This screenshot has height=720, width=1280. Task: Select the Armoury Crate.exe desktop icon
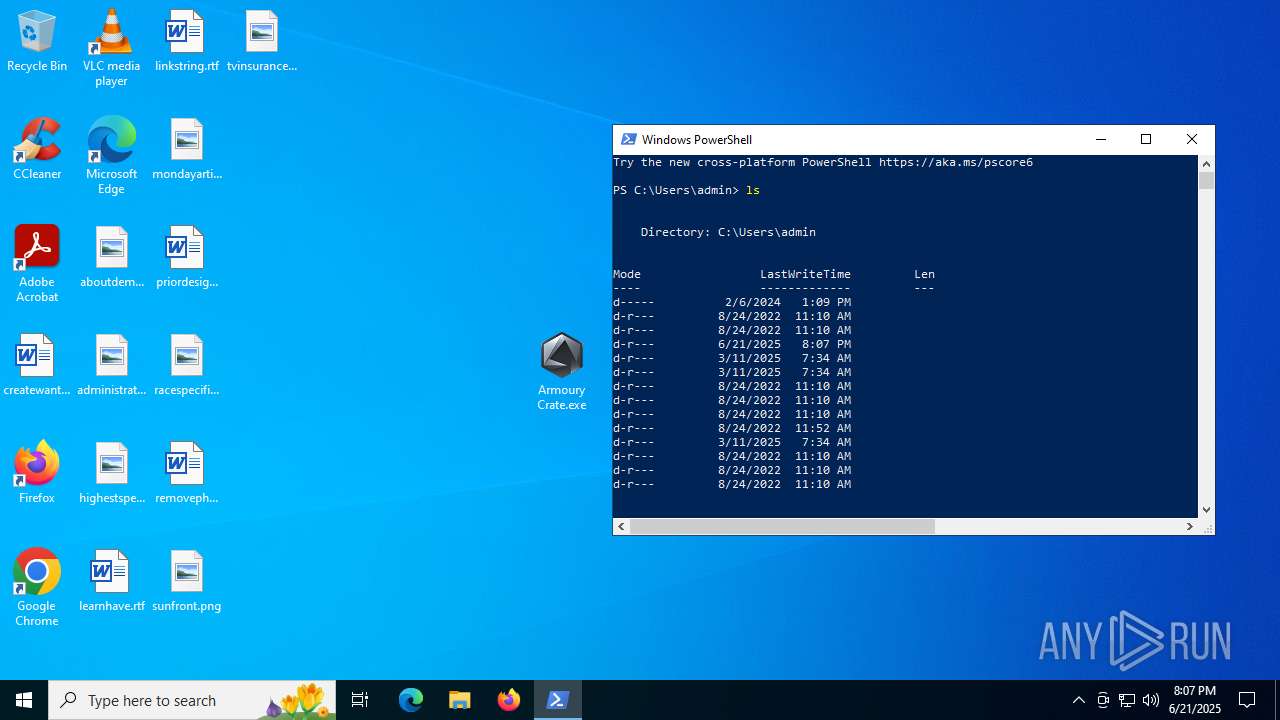pyautogui.click(x=562, y=372)
